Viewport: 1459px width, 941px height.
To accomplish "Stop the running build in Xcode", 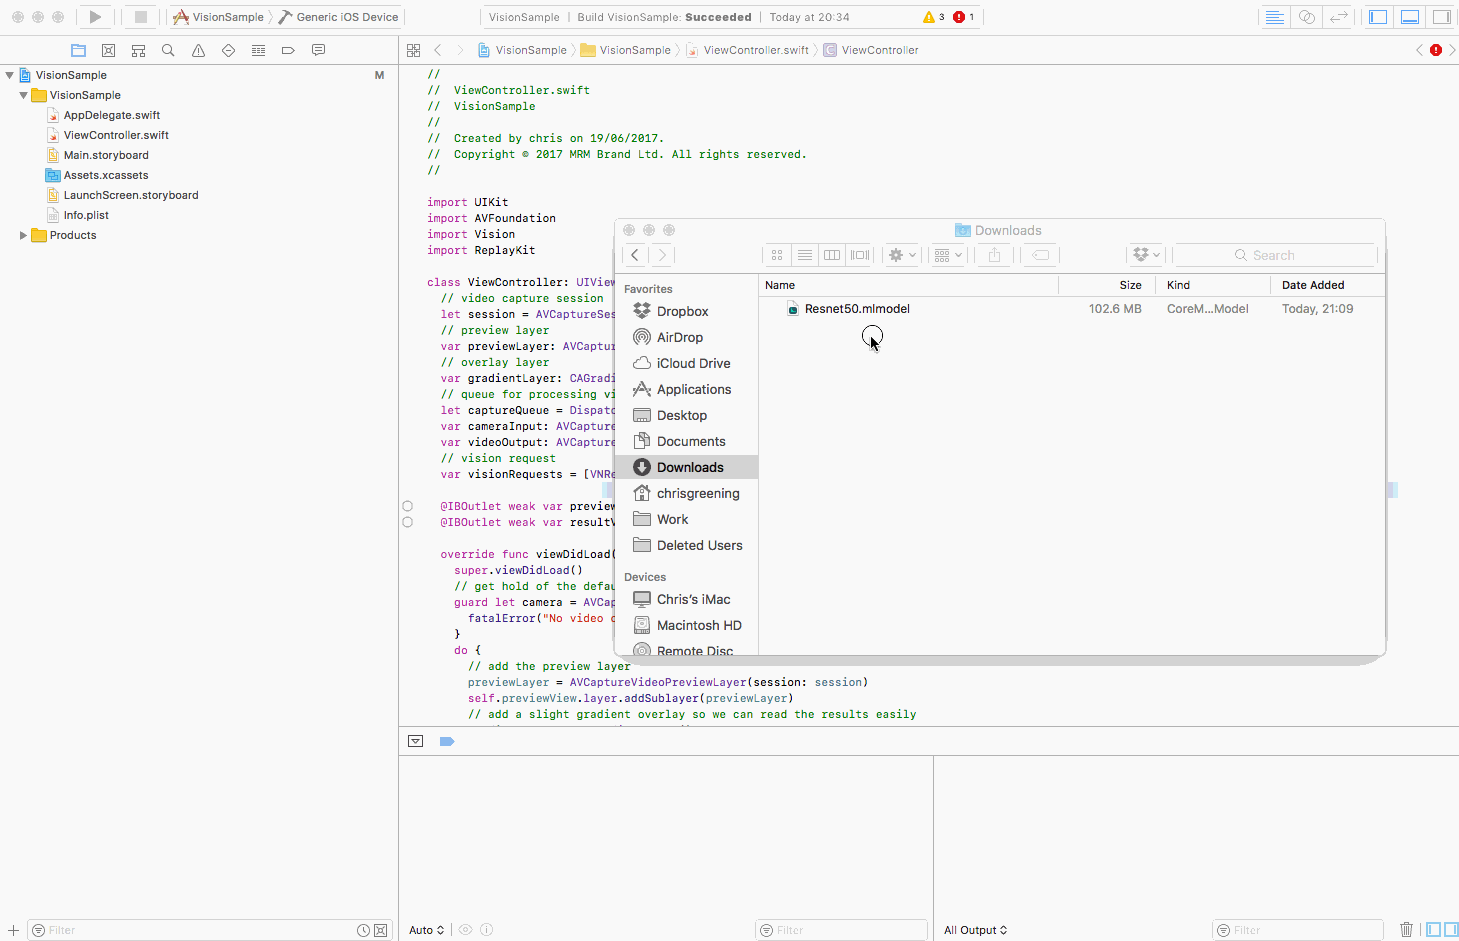I will click(139, 16).
